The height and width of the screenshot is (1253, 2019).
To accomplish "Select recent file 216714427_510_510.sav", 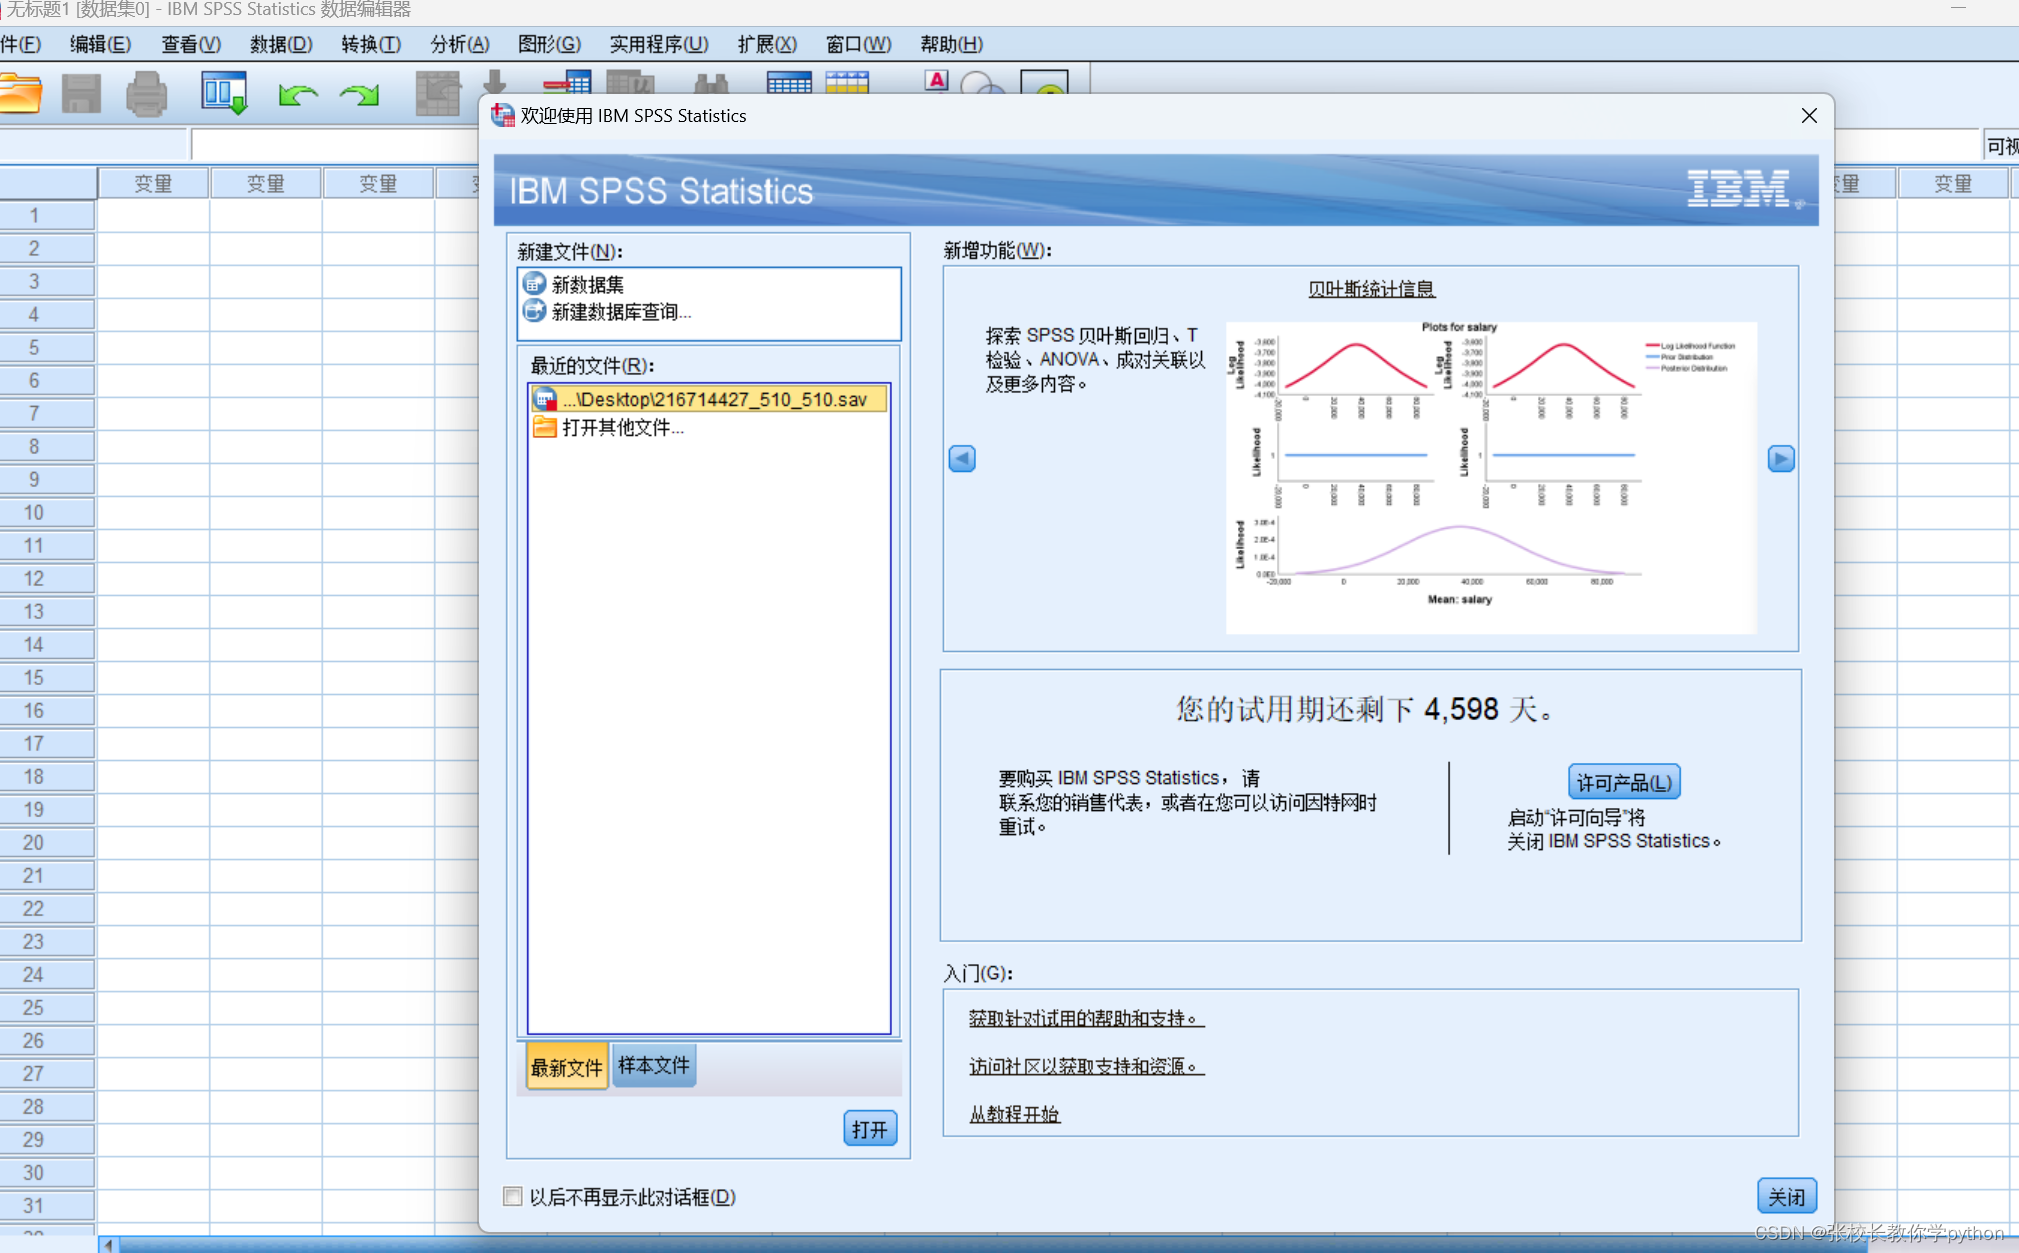I will [709, 399].
